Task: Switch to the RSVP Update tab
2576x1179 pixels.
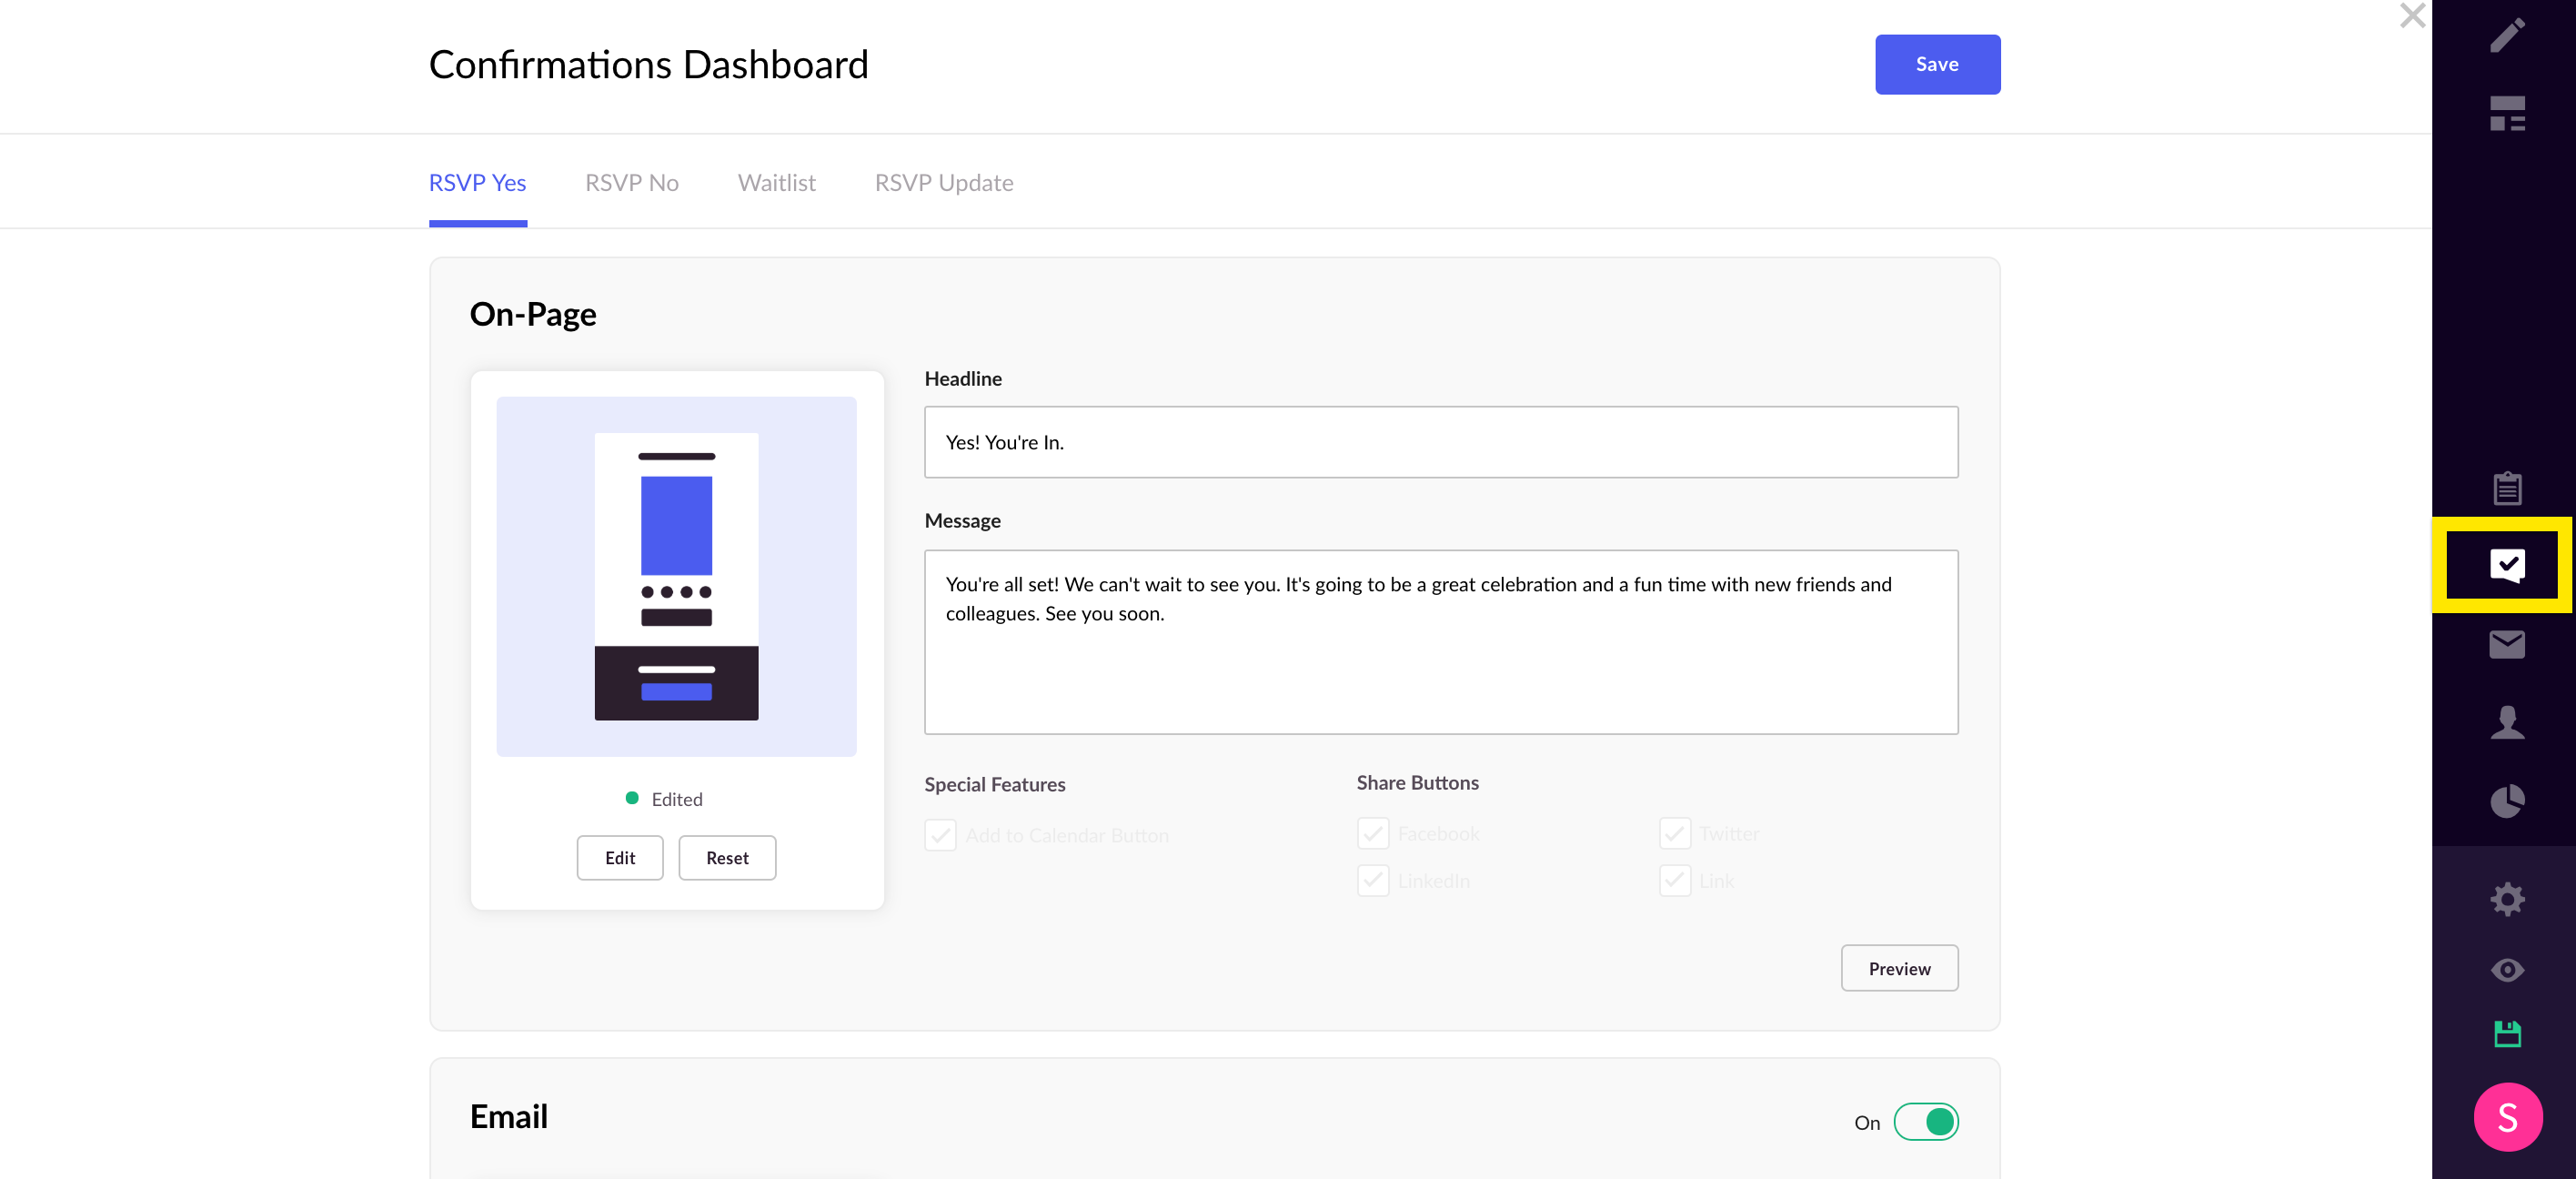Action: (943, 183)
